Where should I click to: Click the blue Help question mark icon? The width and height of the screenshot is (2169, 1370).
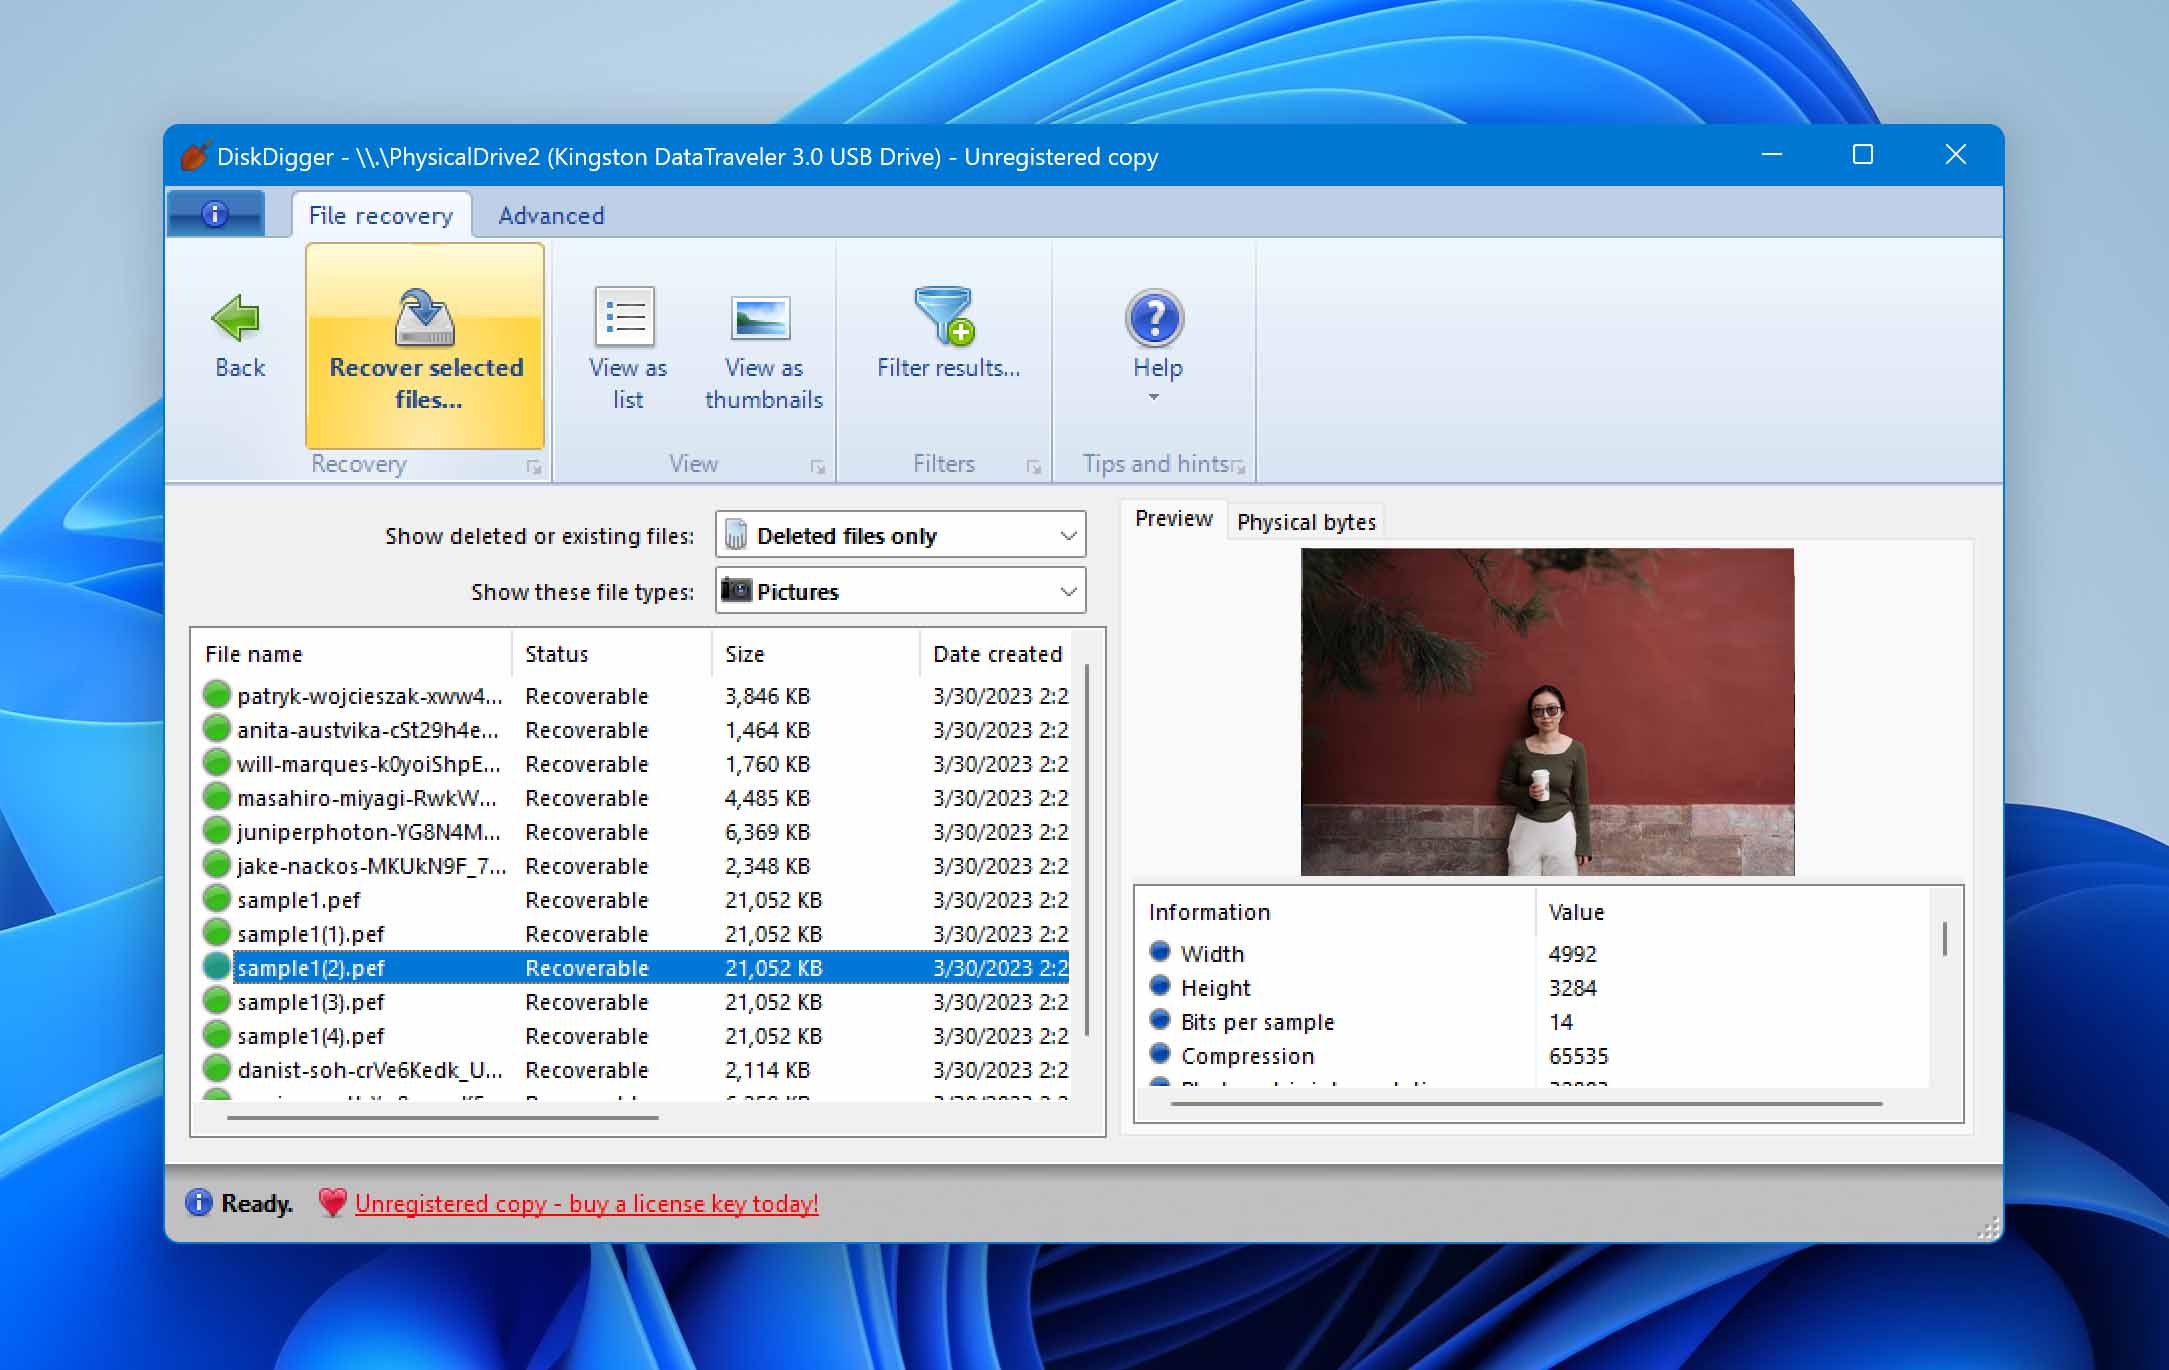1155,319
